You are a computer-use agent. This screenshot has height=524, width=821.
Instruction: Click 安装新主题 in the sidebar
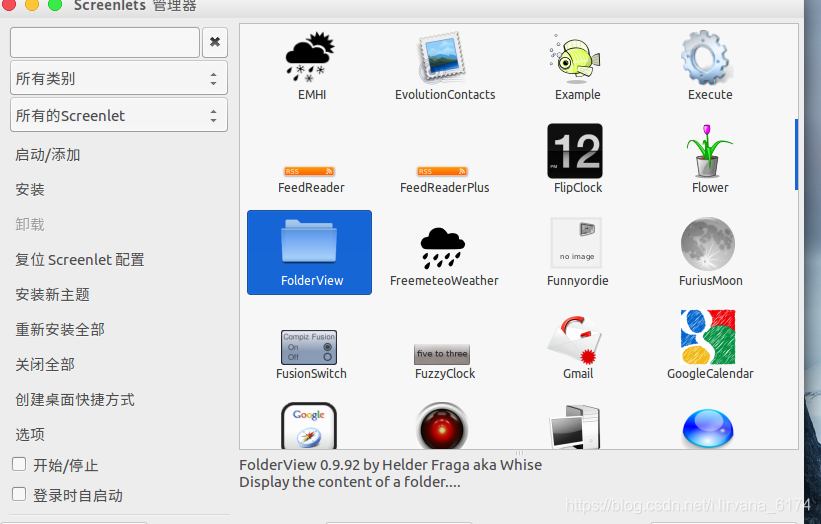(53, 295)
